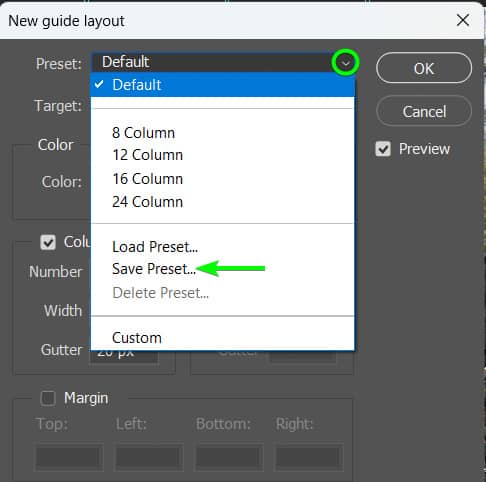
Task: Uncheck the Columns checkbox
Action: (48, 242)
